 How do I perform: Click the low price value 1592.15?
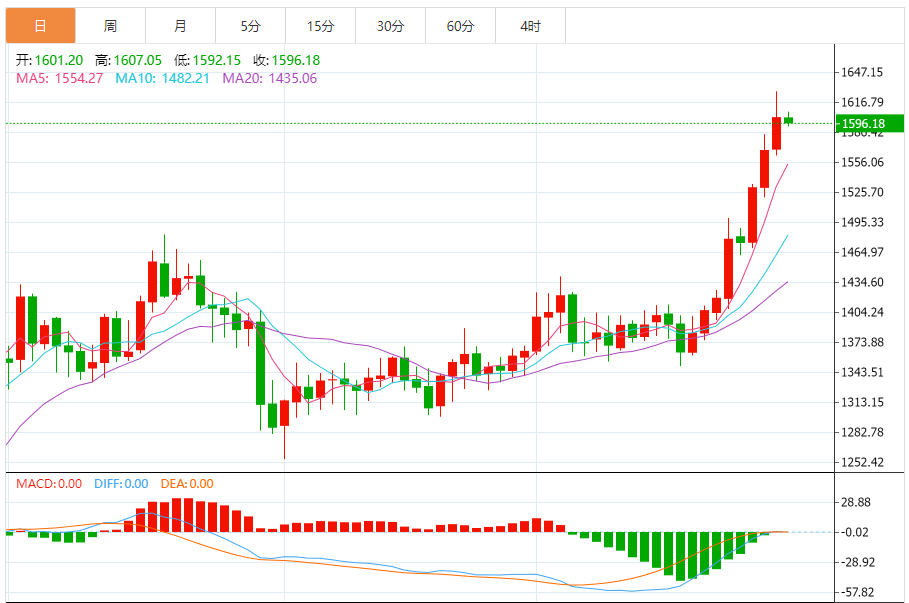(x=216, y=60)
